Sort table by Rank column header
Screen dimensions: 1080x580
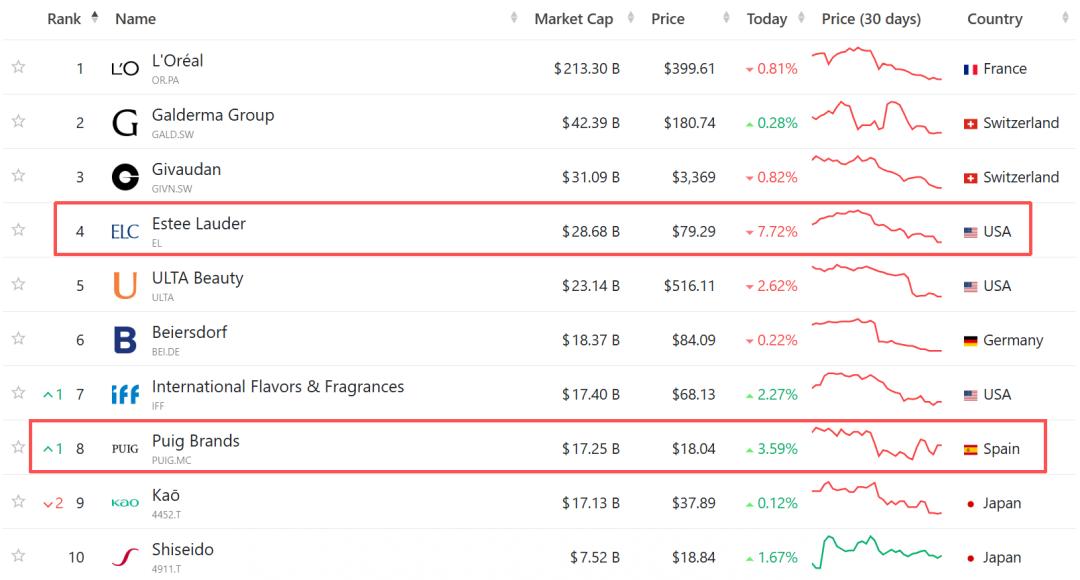(65, 19)
